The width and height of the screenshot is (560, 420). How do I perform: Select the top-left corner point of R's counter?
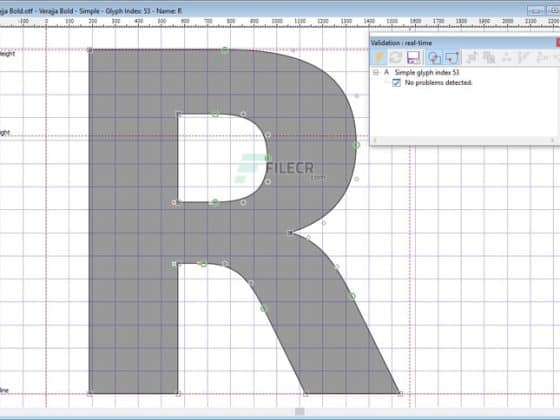pyautogui.click(x=179, y=114)
